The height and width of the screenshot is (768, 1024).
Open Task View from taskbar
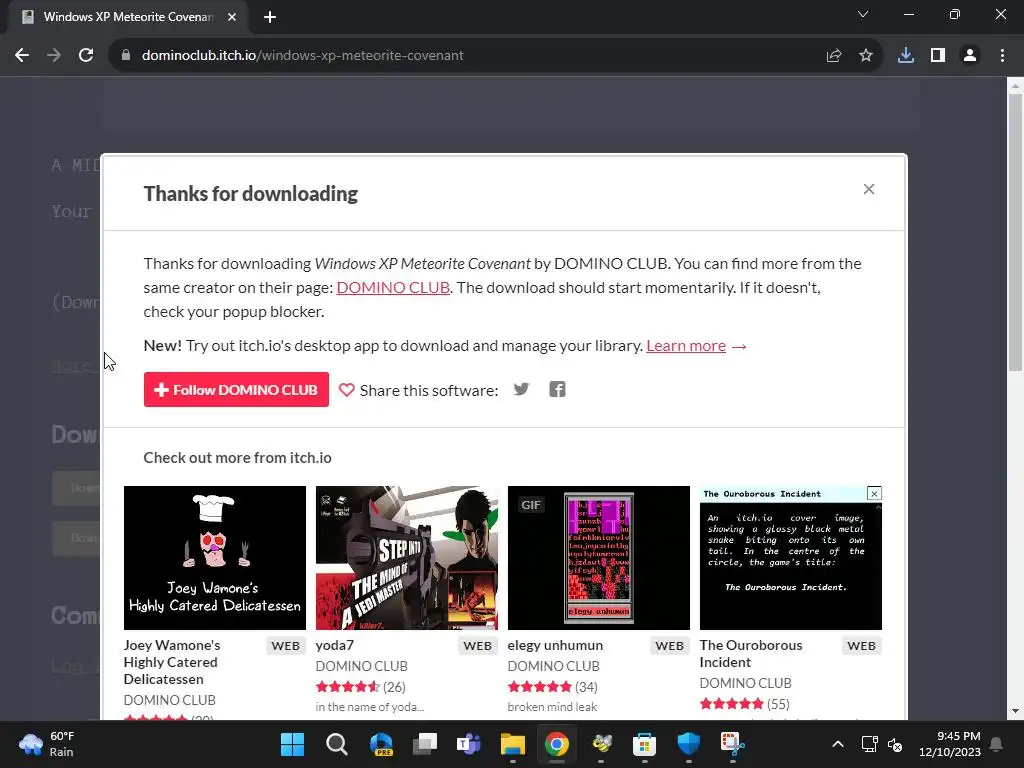[x=424, y=744]
